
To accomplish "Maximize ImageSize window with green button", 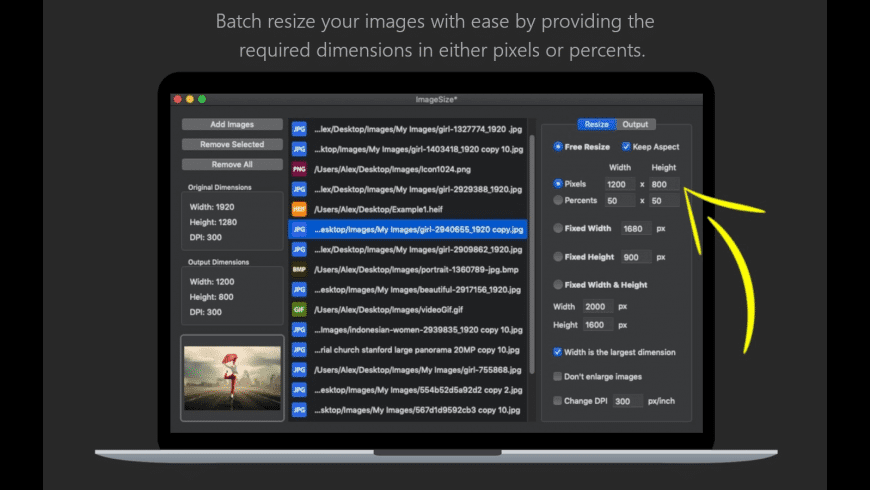I will tap(202, 99).
